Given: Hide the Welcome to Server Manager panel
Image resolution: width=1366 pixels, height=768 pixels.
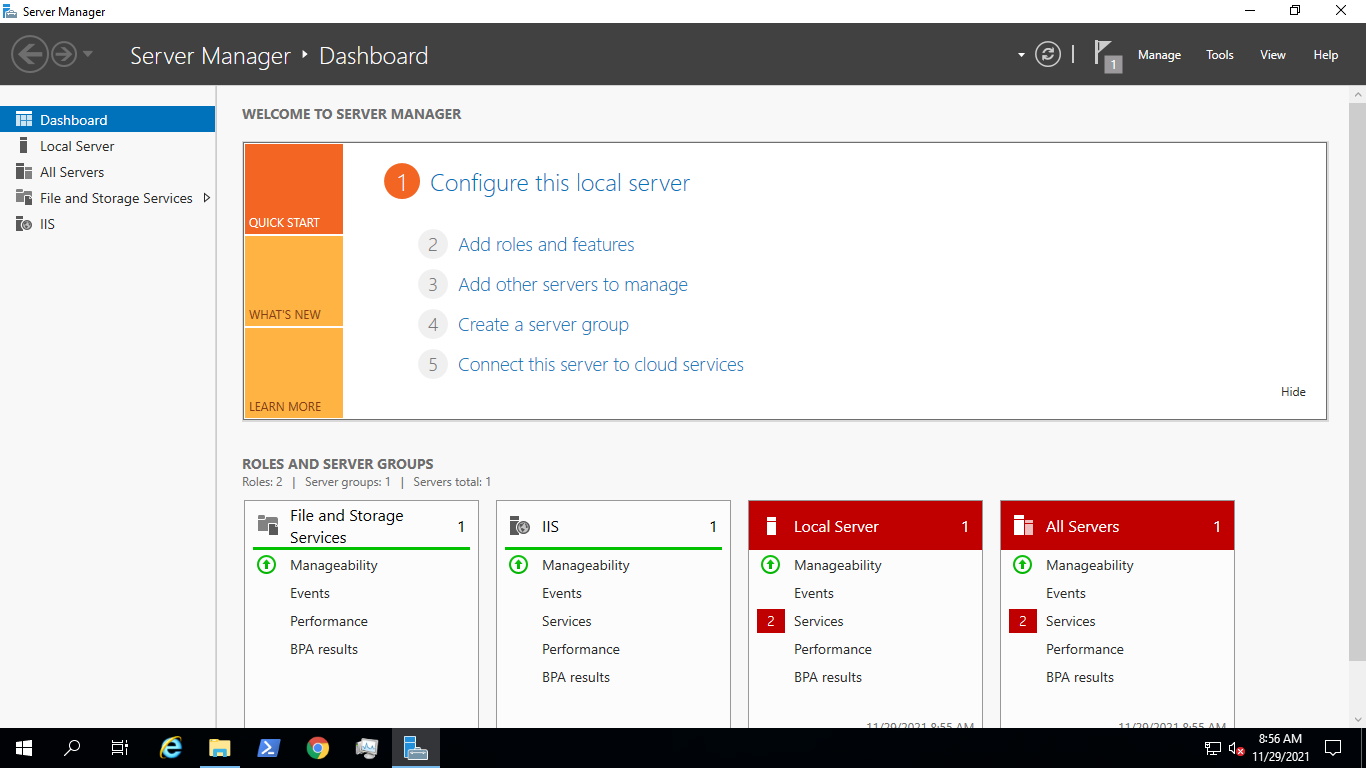Looking at the screenshot, I should coord(1293,391).
